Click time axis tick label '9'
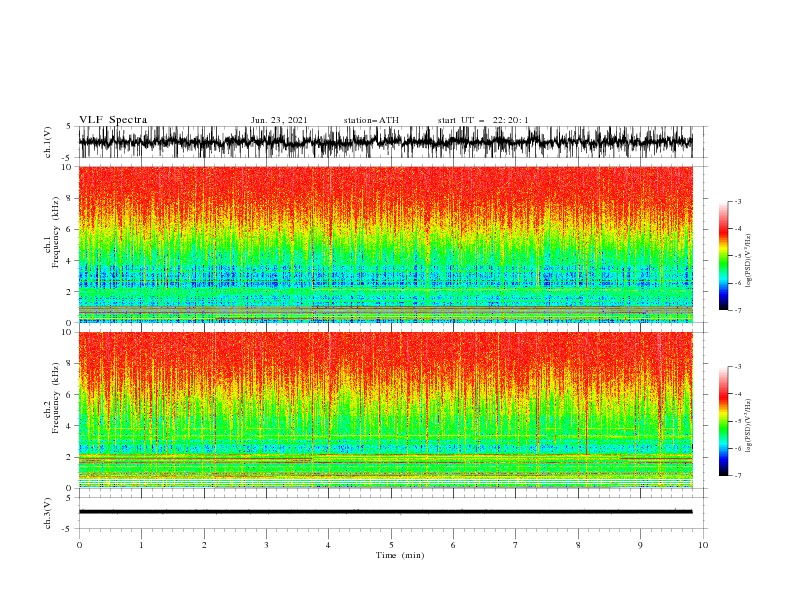This screenshot has height=612, width=792. [x=640, y=545]
